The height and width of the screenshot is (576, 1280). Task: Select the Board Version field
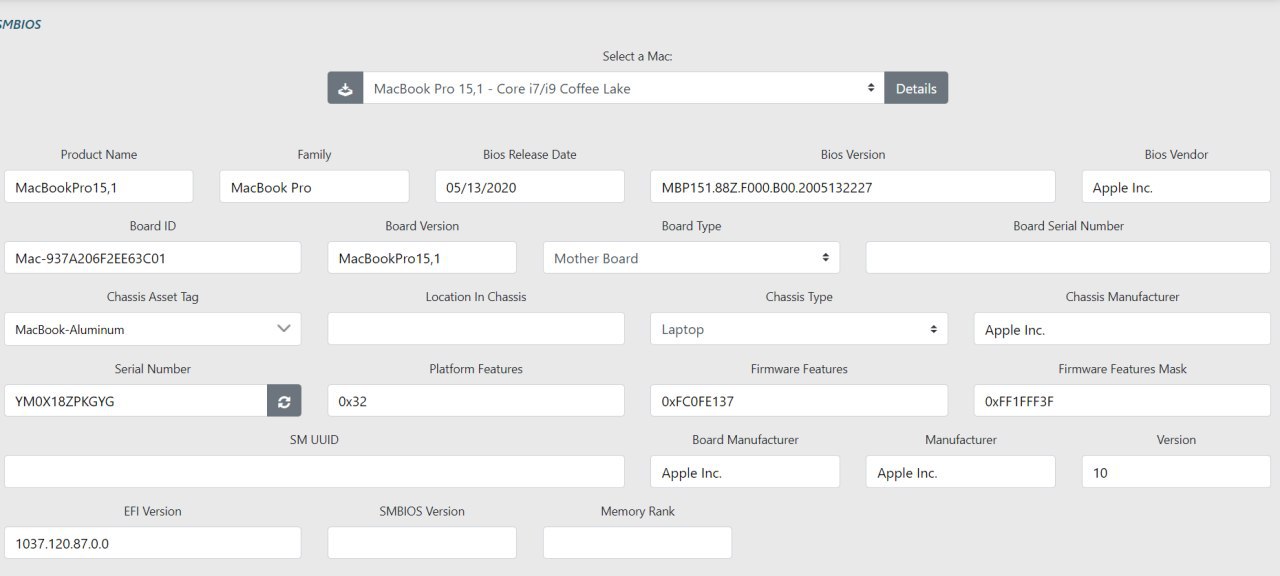coord(422,258)
